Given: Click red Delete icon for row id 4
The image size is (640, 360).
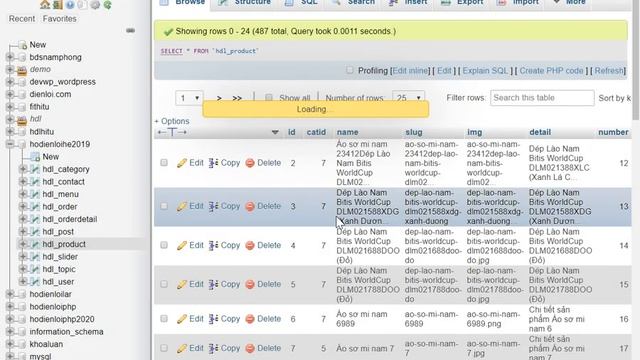Looking at the screenshot, I should [x=250, y=246].
